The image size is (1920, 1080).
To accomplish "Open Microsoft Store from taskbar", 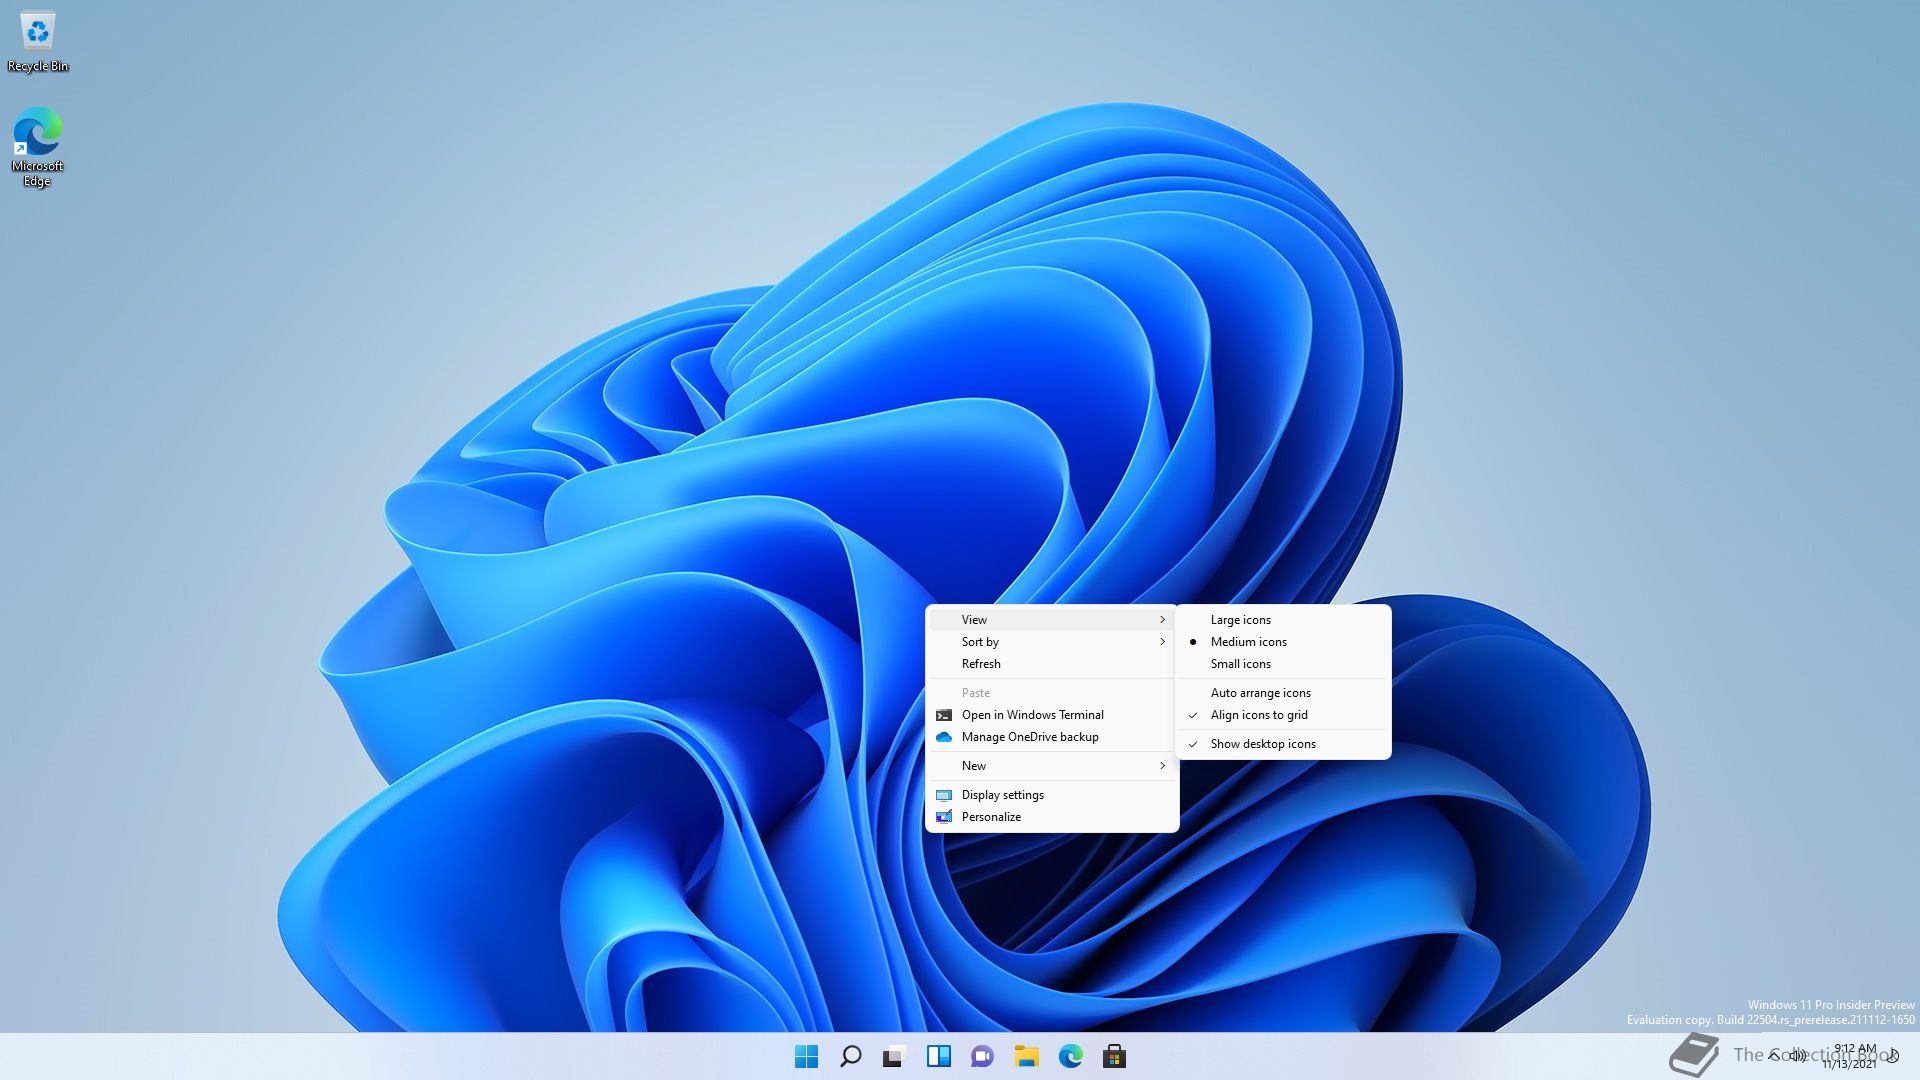I will (1115, 1056).
